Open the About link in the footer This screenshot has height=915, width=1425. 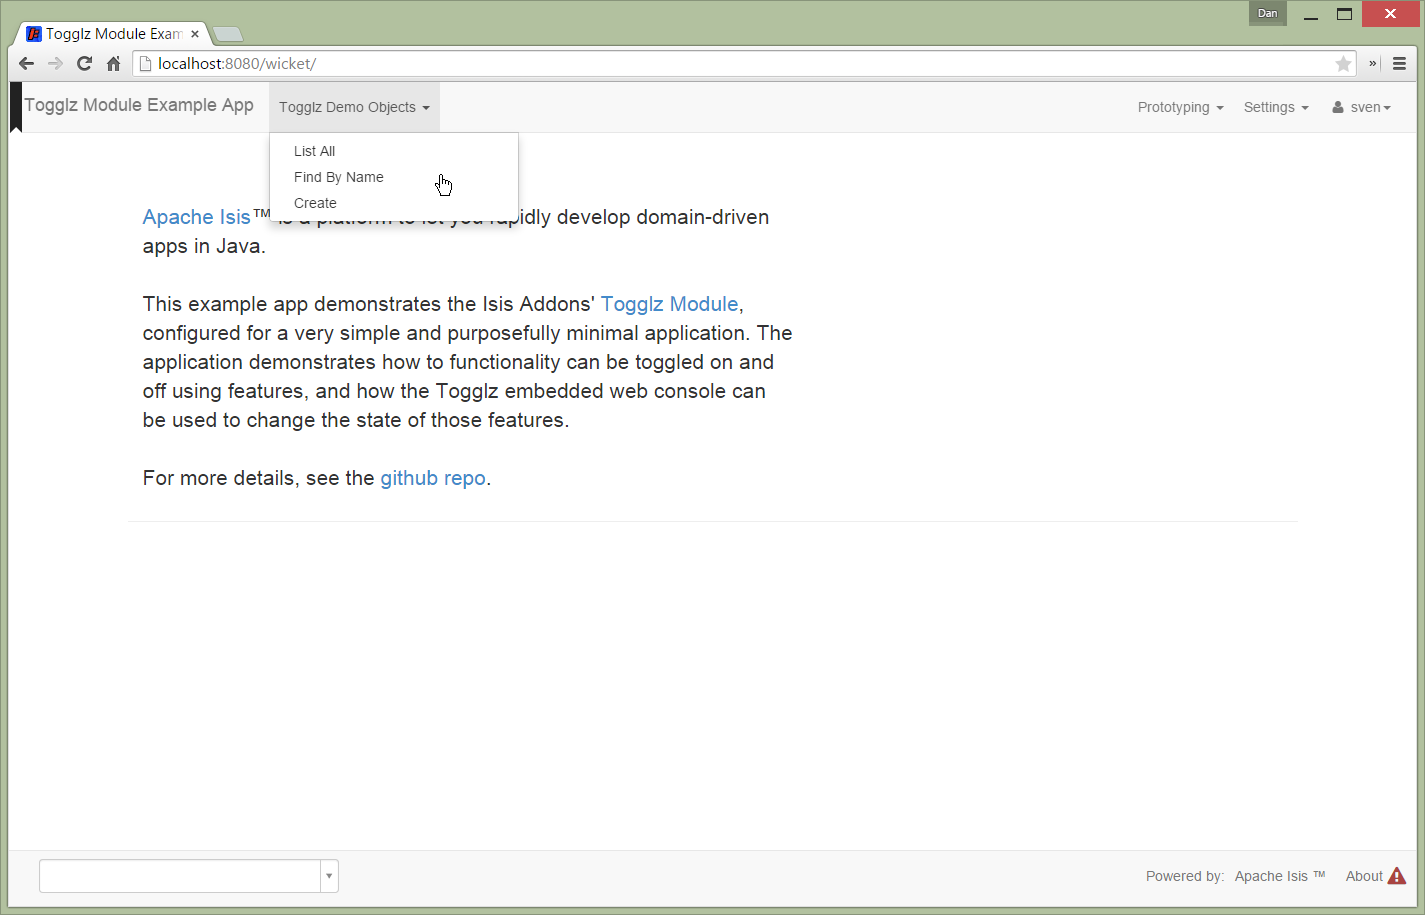click(1364, 876)
